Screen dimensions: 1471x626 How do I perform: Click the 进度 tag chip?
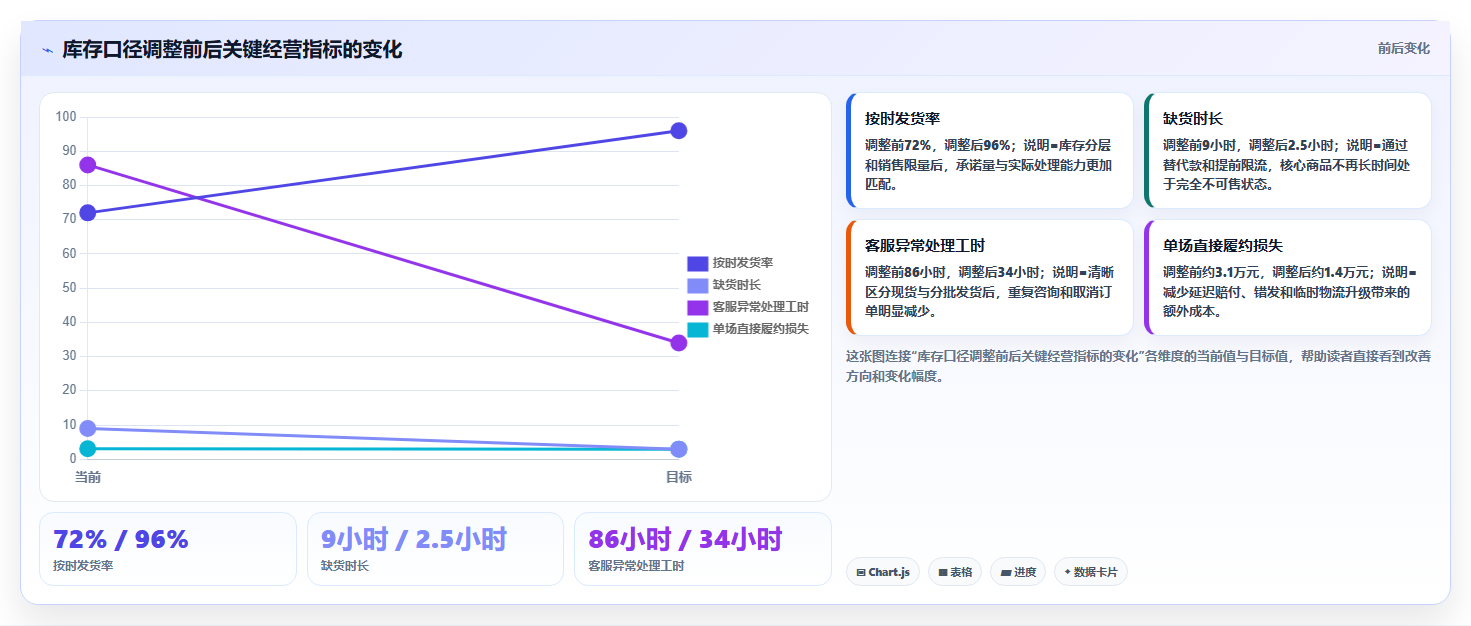click(1018, 572)
